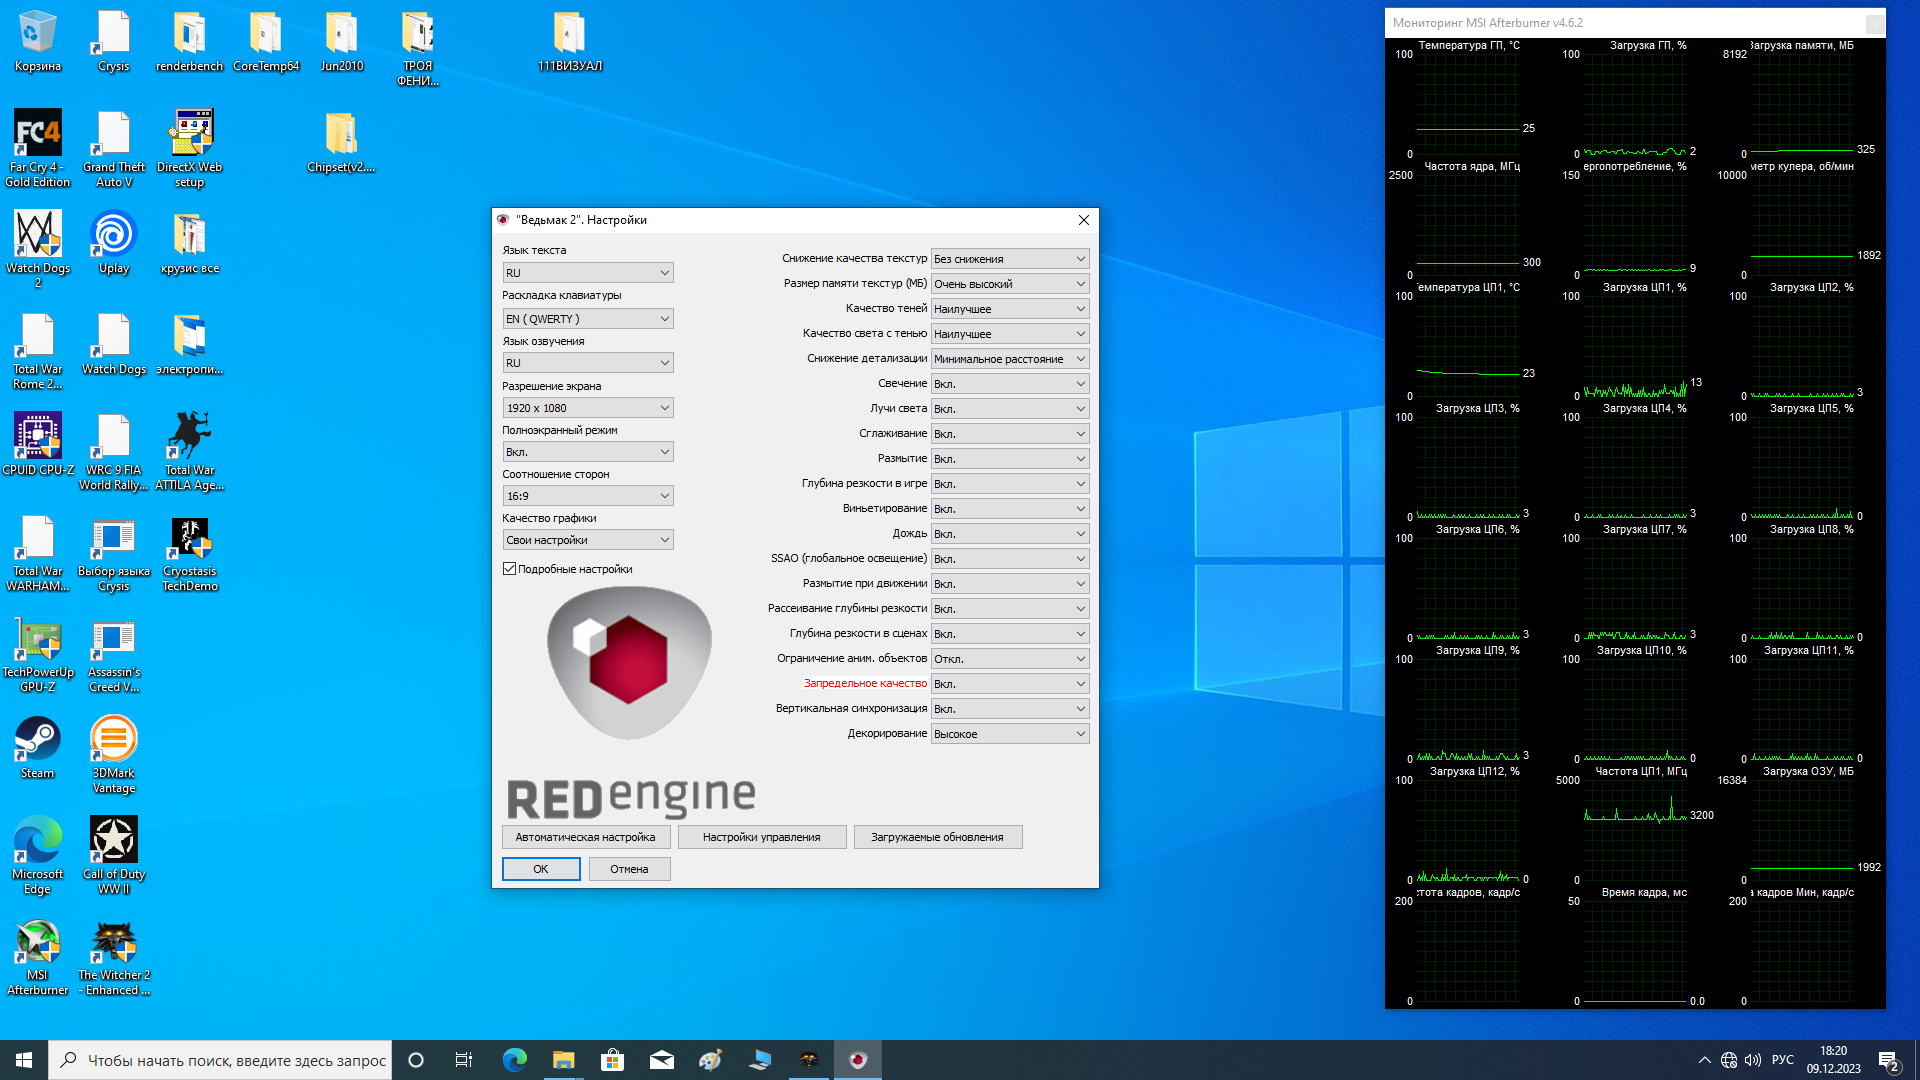Open the Качество теней dropdown

point(1009,309)
